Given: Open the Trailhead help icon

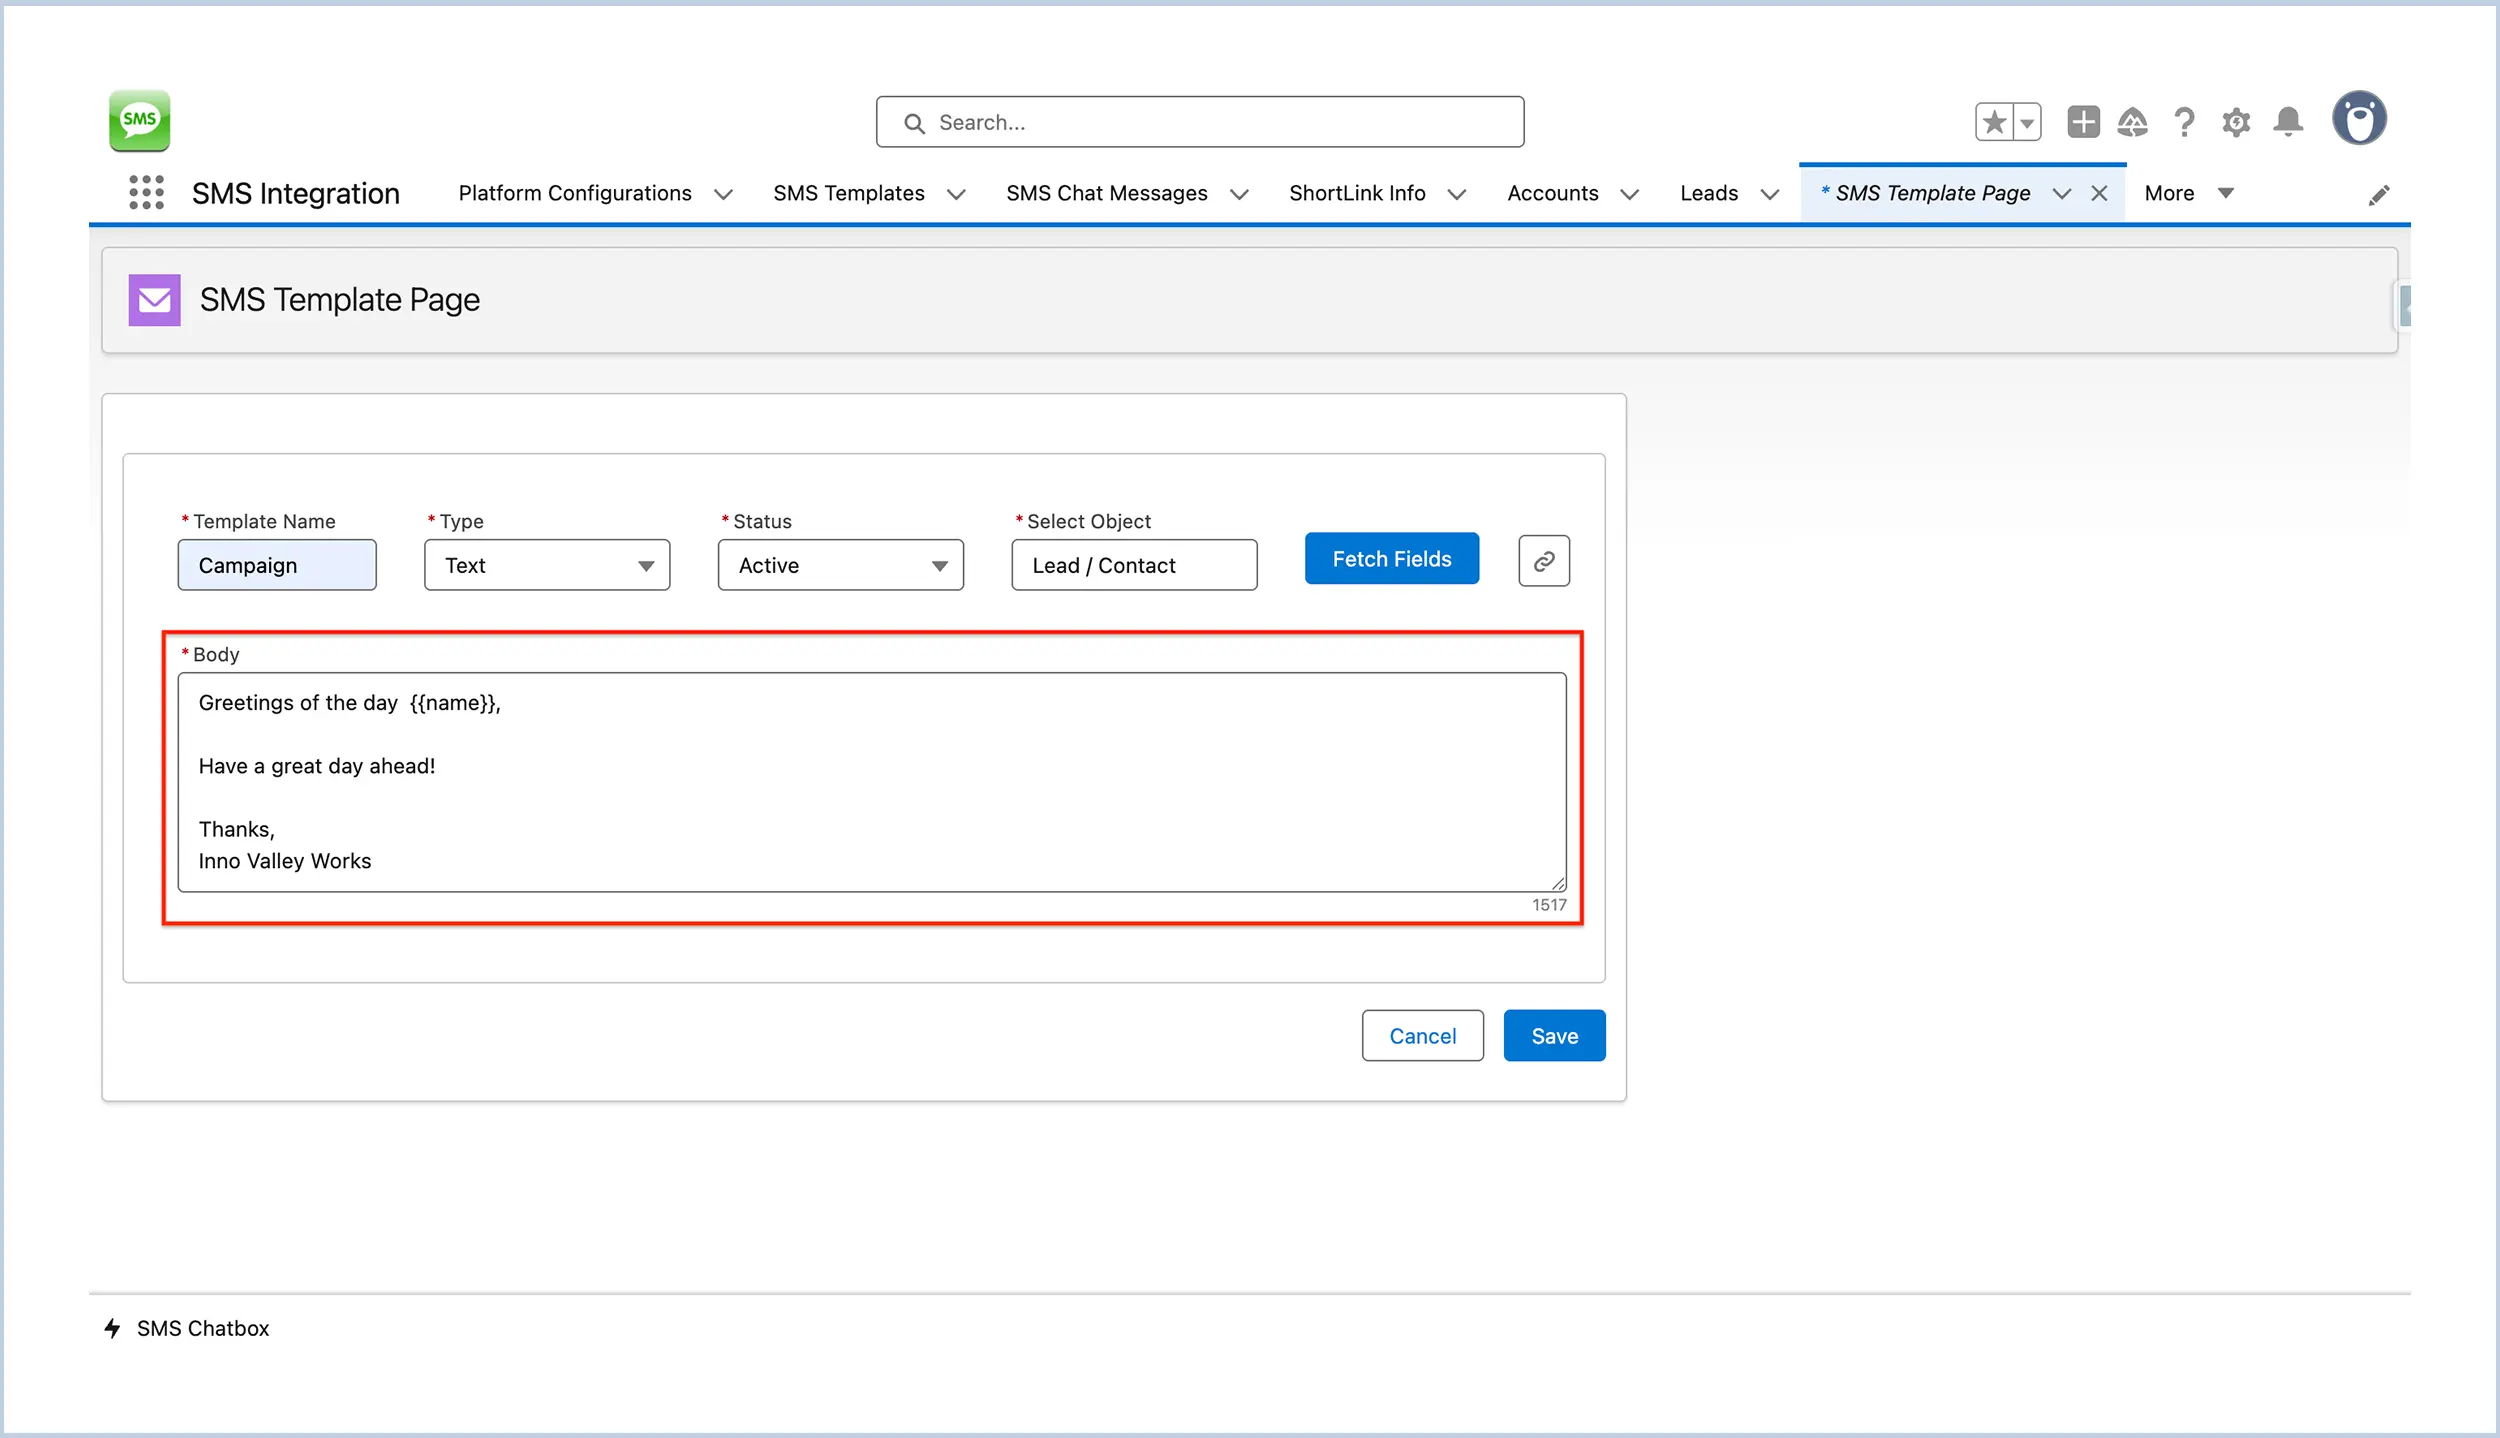Looking at the screenshot, I should point(2134,121).
